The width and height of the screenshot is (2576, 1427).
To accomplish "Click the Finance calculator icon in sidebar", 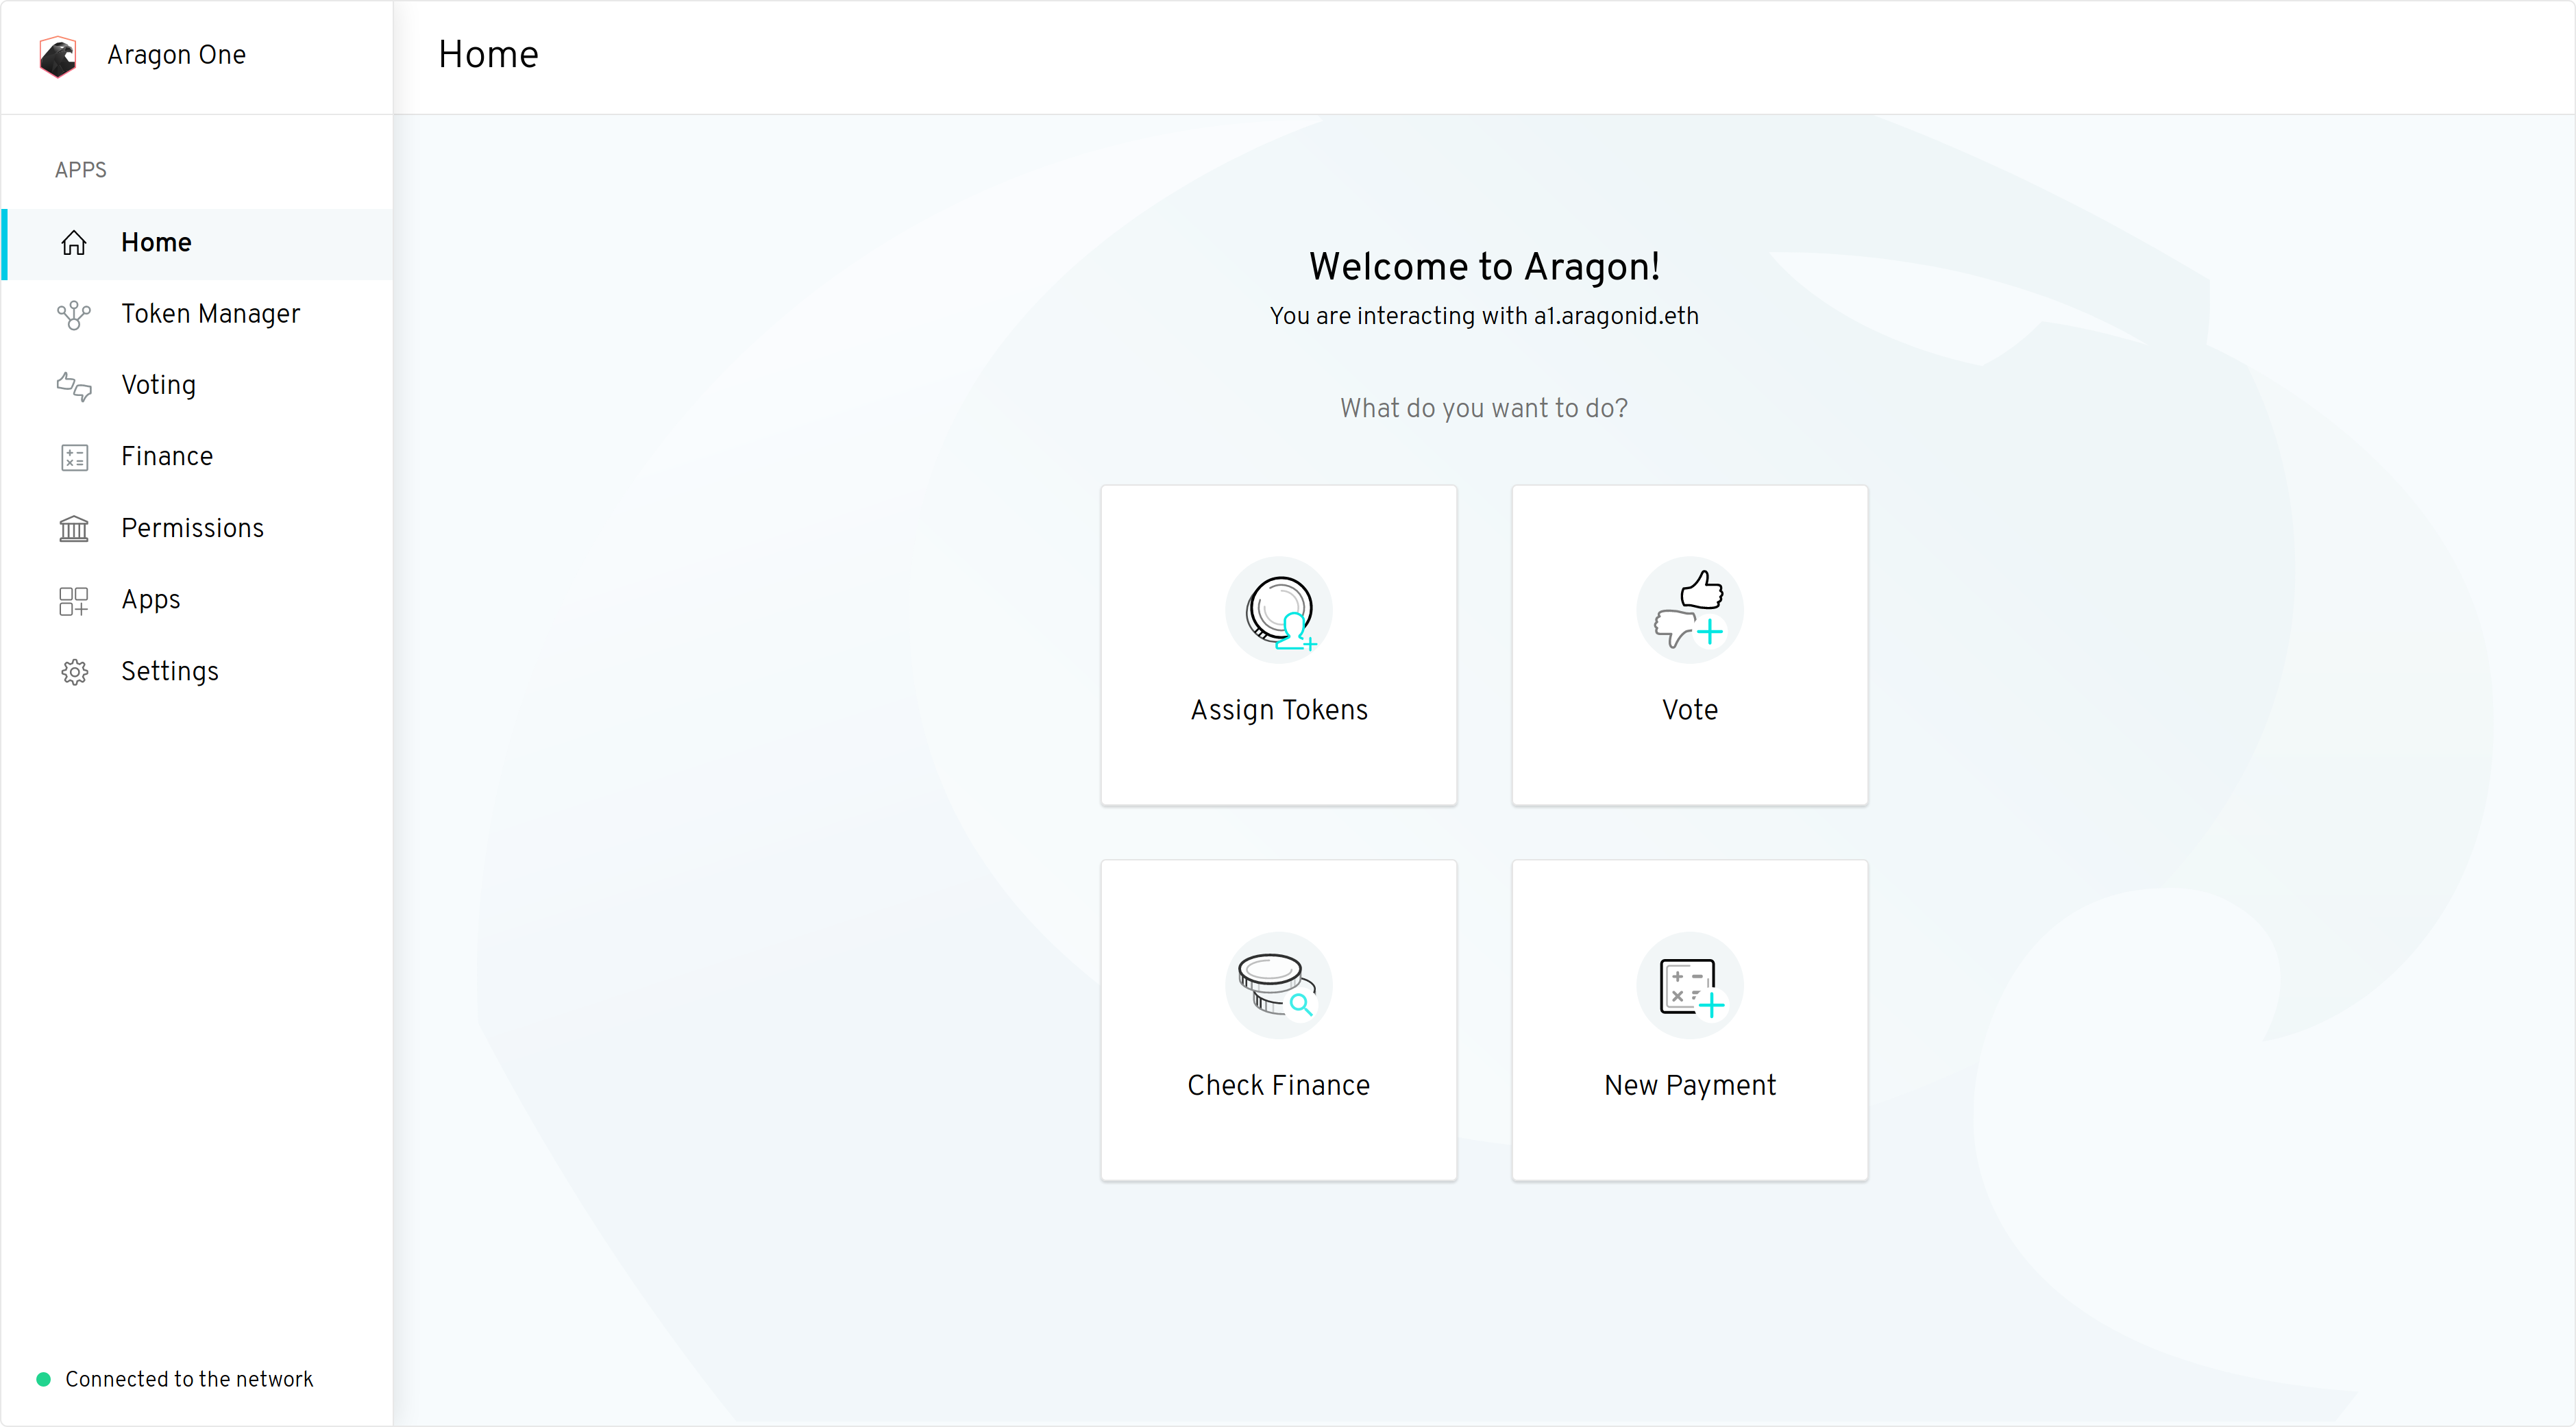I will coord(74,458).
